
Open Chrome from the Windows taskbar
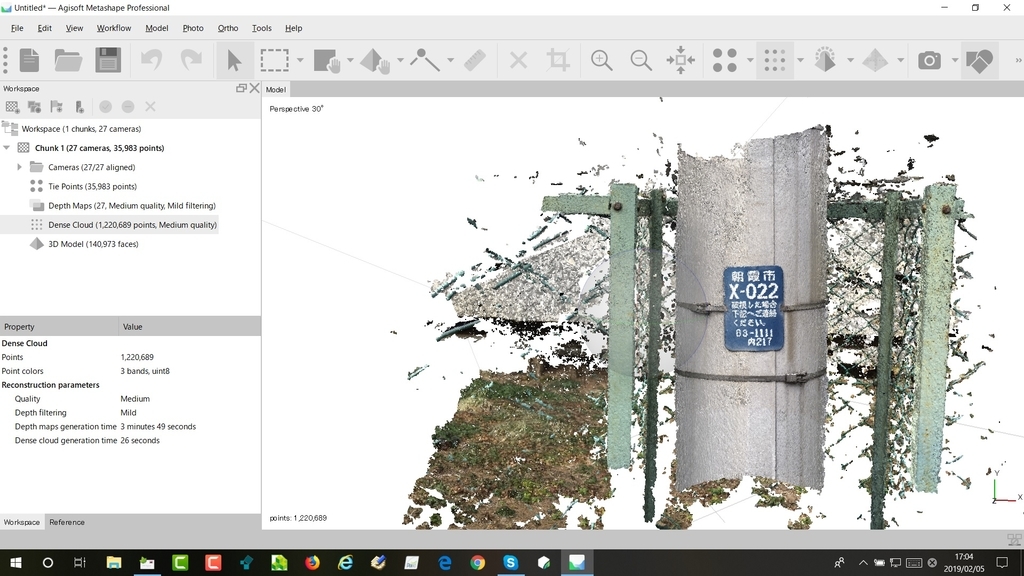tap(477, 562)
